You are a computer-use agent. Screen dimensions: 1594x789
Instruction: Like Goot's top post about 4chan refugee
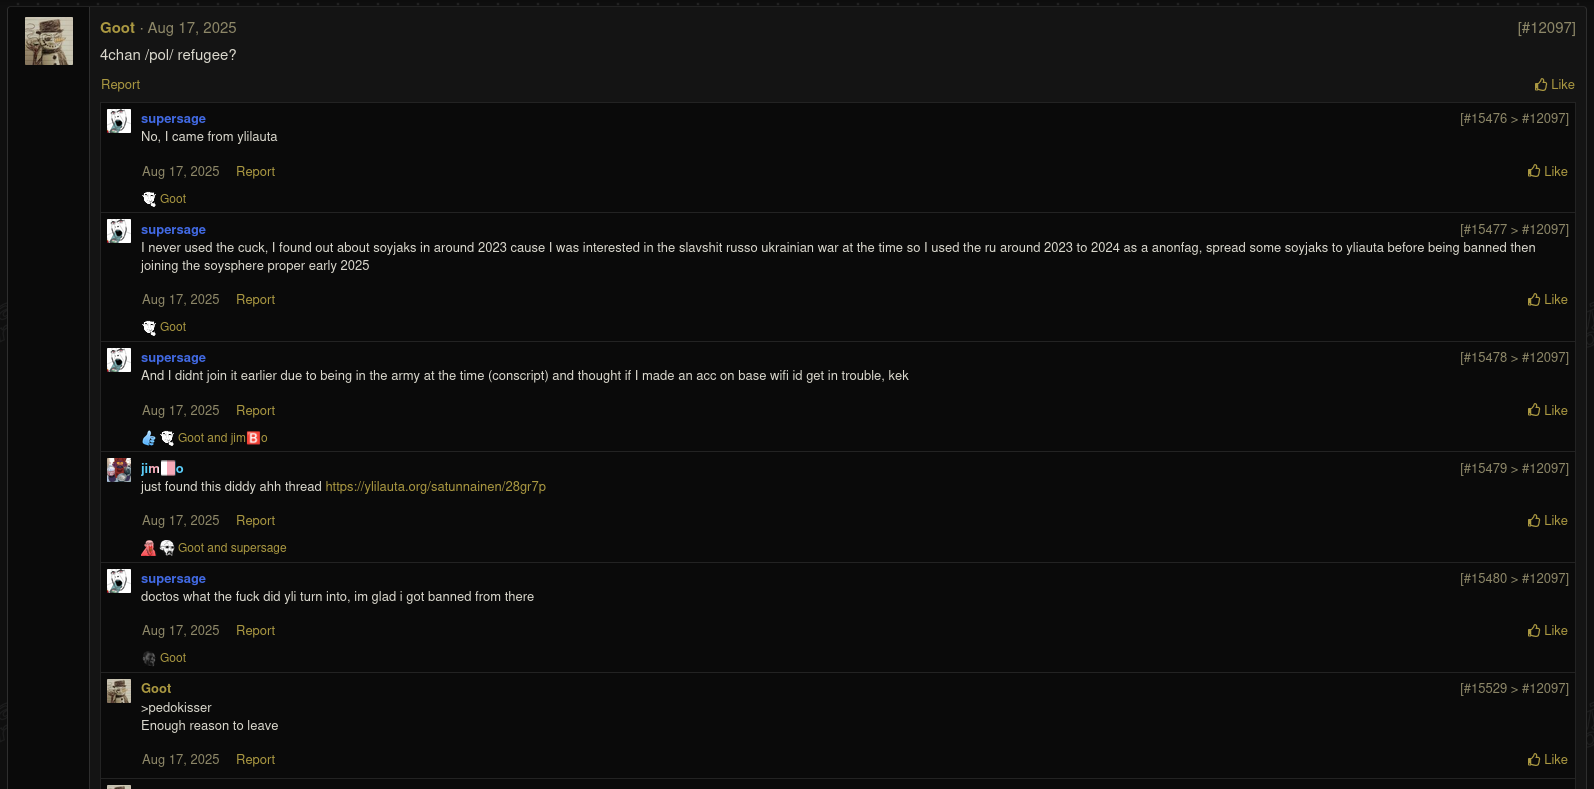pos(1554,85)
